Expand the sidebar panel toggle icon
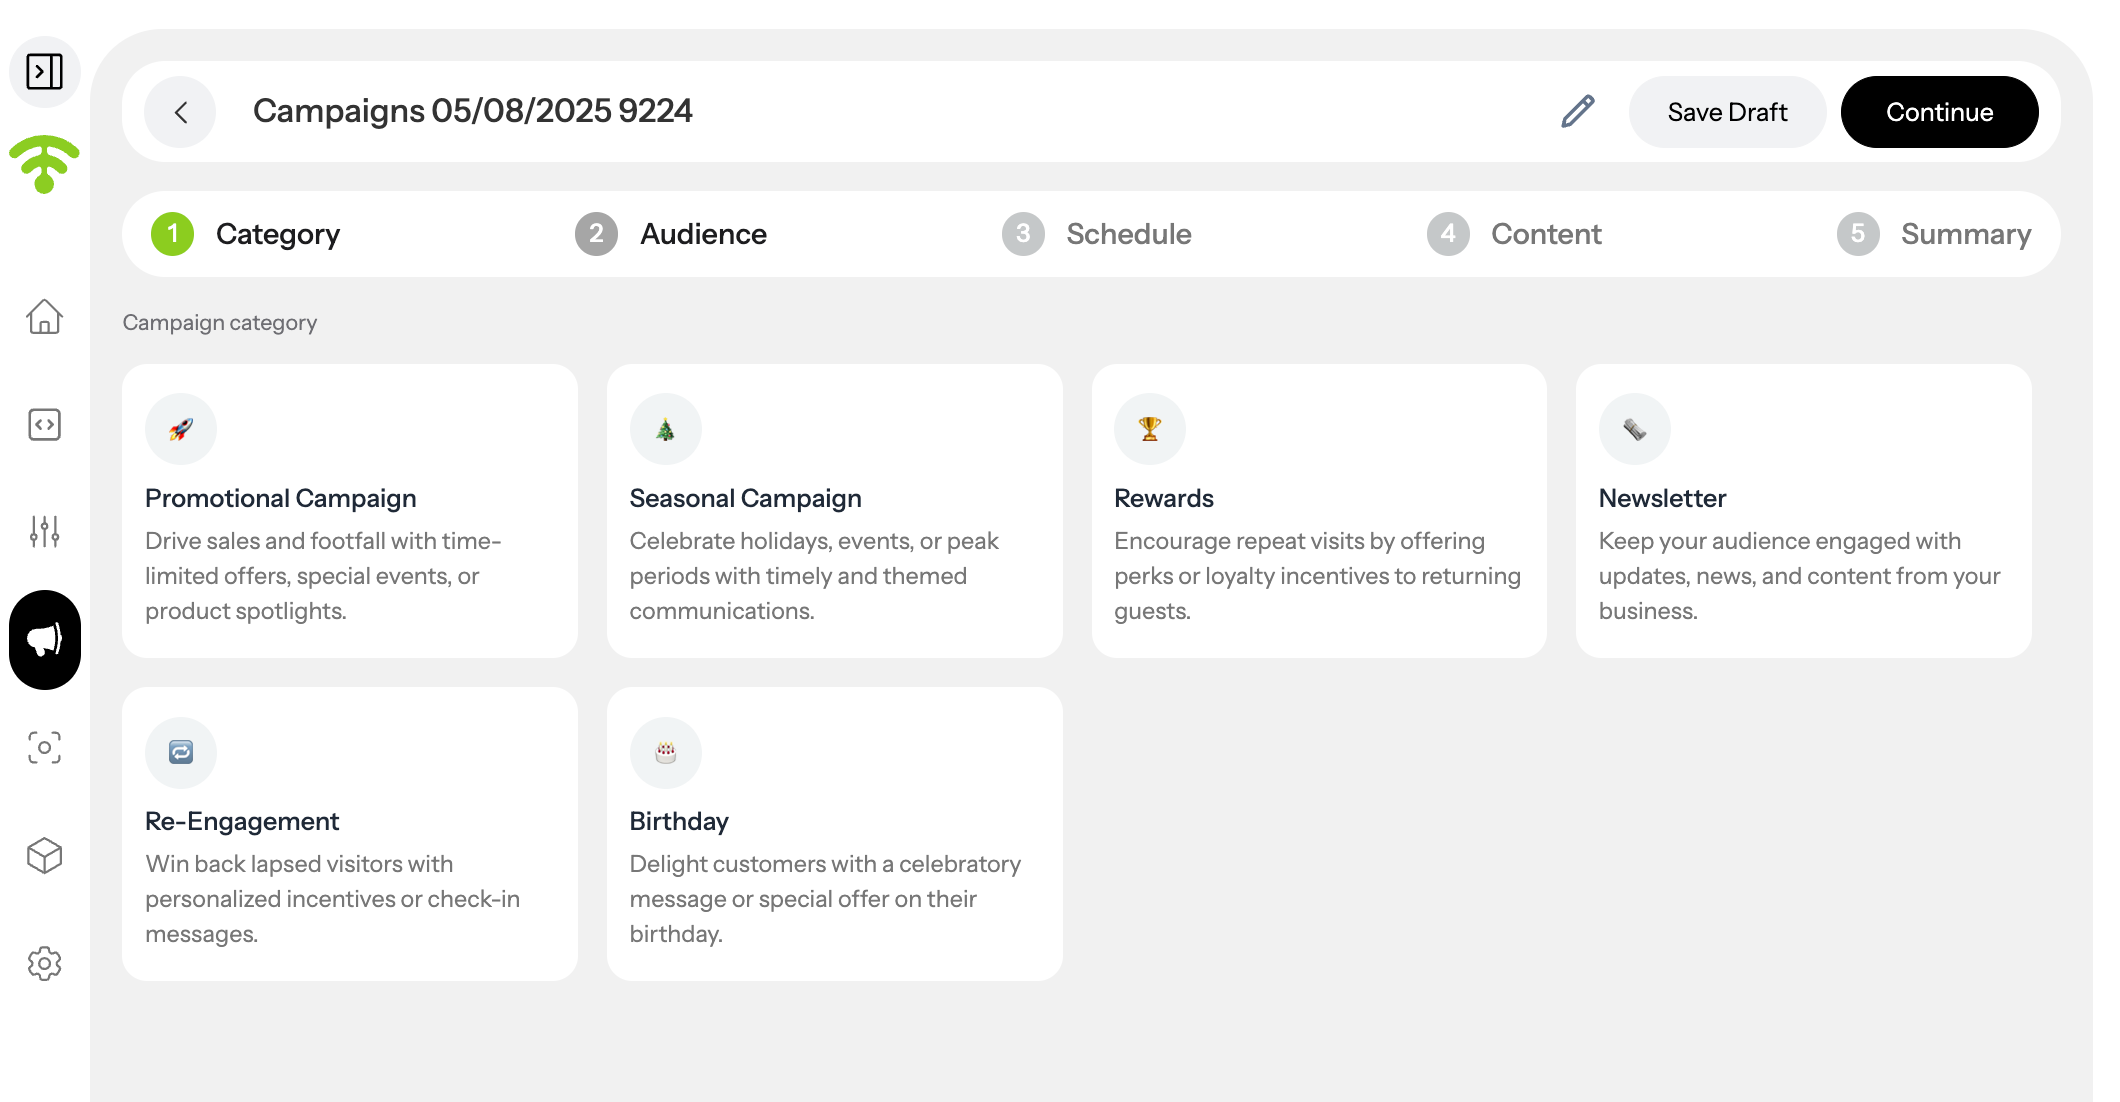The height and width of the screenshot is (1102, 2120). [44, 72]
